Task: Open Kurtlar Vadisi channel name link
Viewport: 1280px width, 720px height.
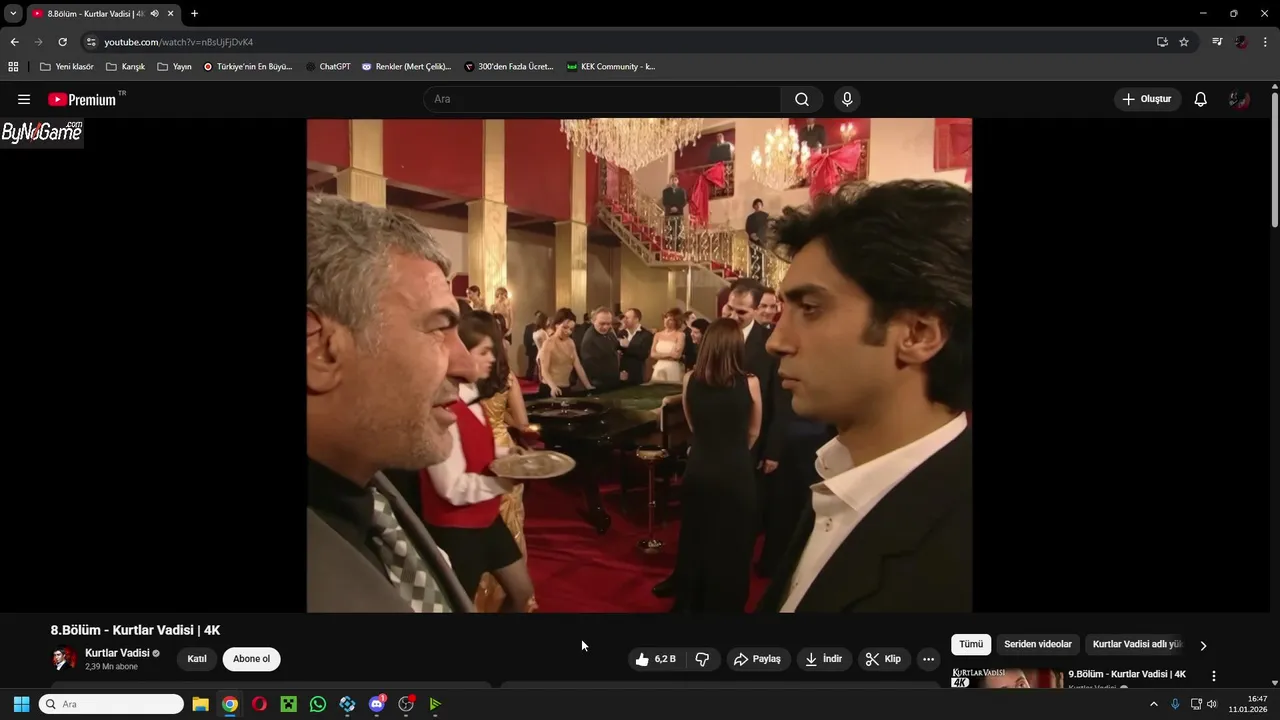Action: (117, 653)
